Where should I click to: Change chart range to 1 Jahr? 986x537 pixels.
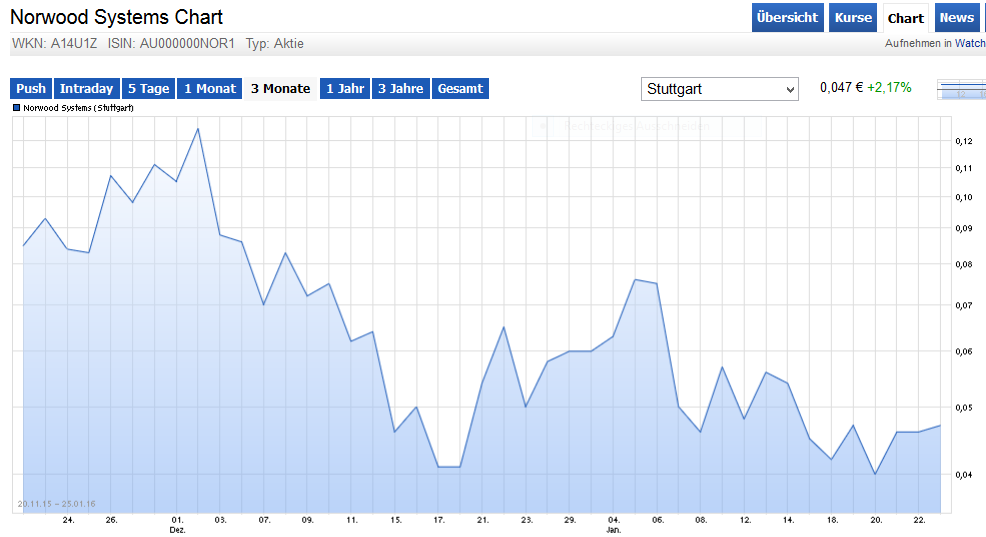coord(345,89)
